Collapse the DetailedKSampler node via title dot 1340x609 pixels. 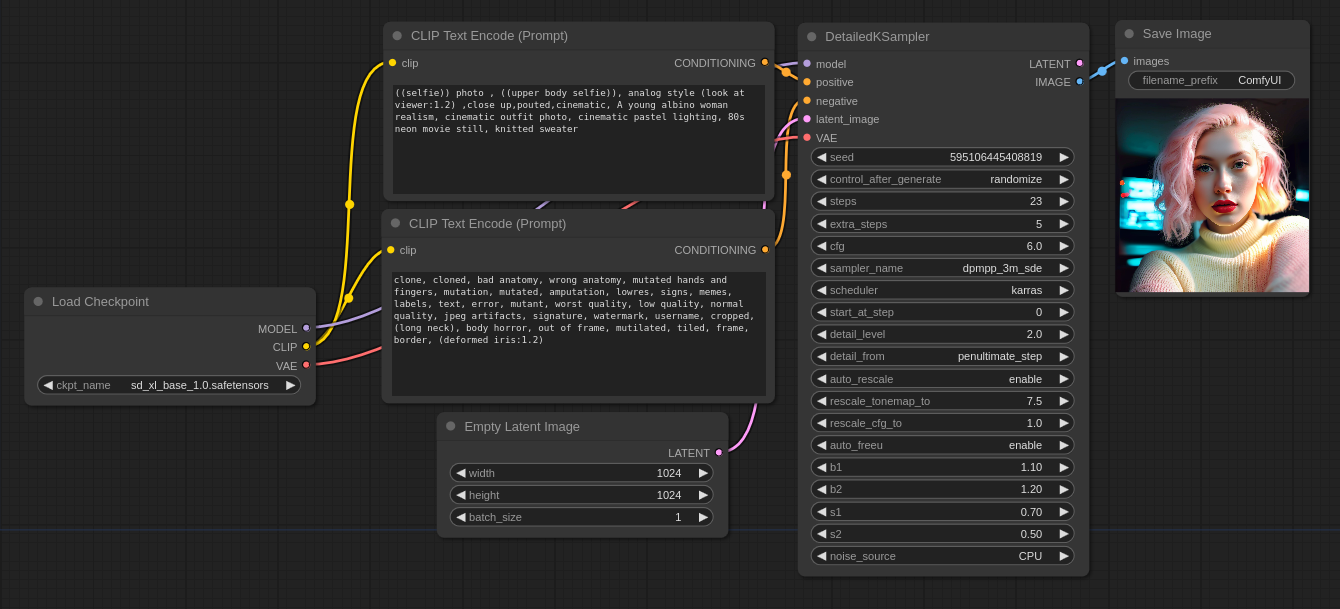[x=811, y=37]
